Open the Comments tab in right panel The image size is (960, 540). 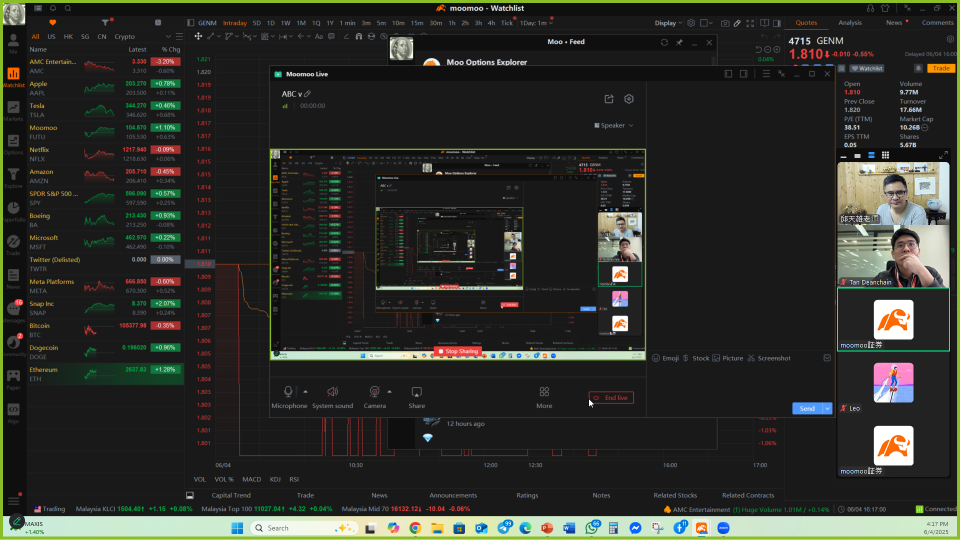point(937,23)
